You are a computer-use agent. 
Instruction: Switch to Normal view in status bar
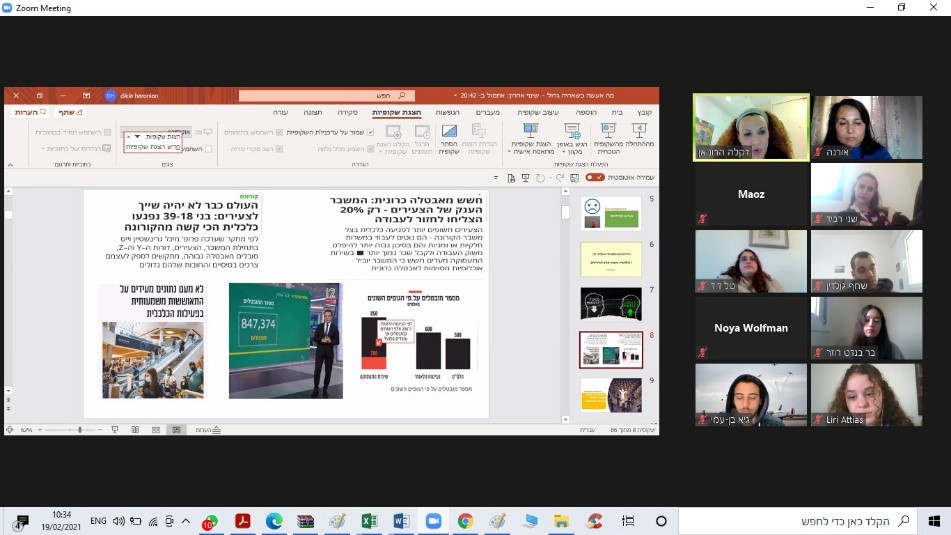(x=176, y=429)
